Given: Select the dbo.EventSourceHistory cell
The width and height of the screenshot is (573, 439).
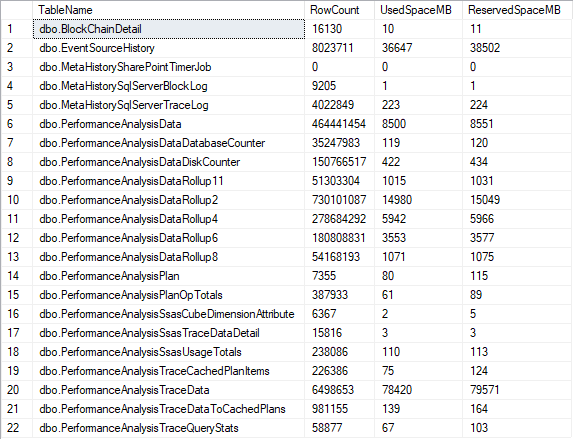Looking at the screenshot, I should click(x=168, y=48).
